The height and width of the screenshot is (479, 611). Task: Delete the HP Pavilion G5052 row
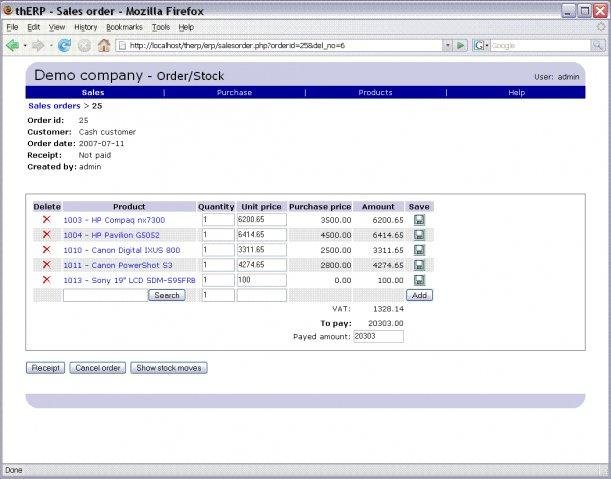click(x=46, y=234)
